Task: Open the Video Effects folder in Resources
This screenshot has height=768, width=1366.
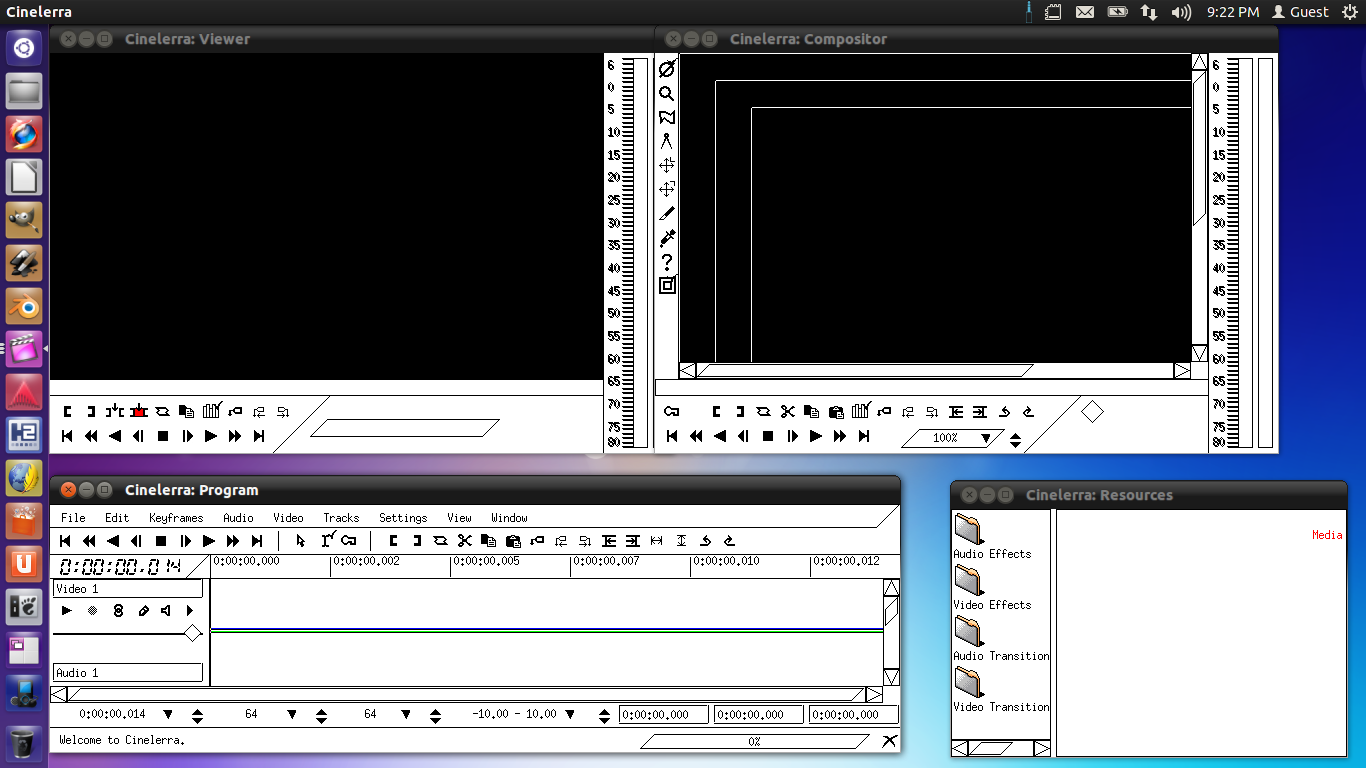Action: tap(969, 580)
